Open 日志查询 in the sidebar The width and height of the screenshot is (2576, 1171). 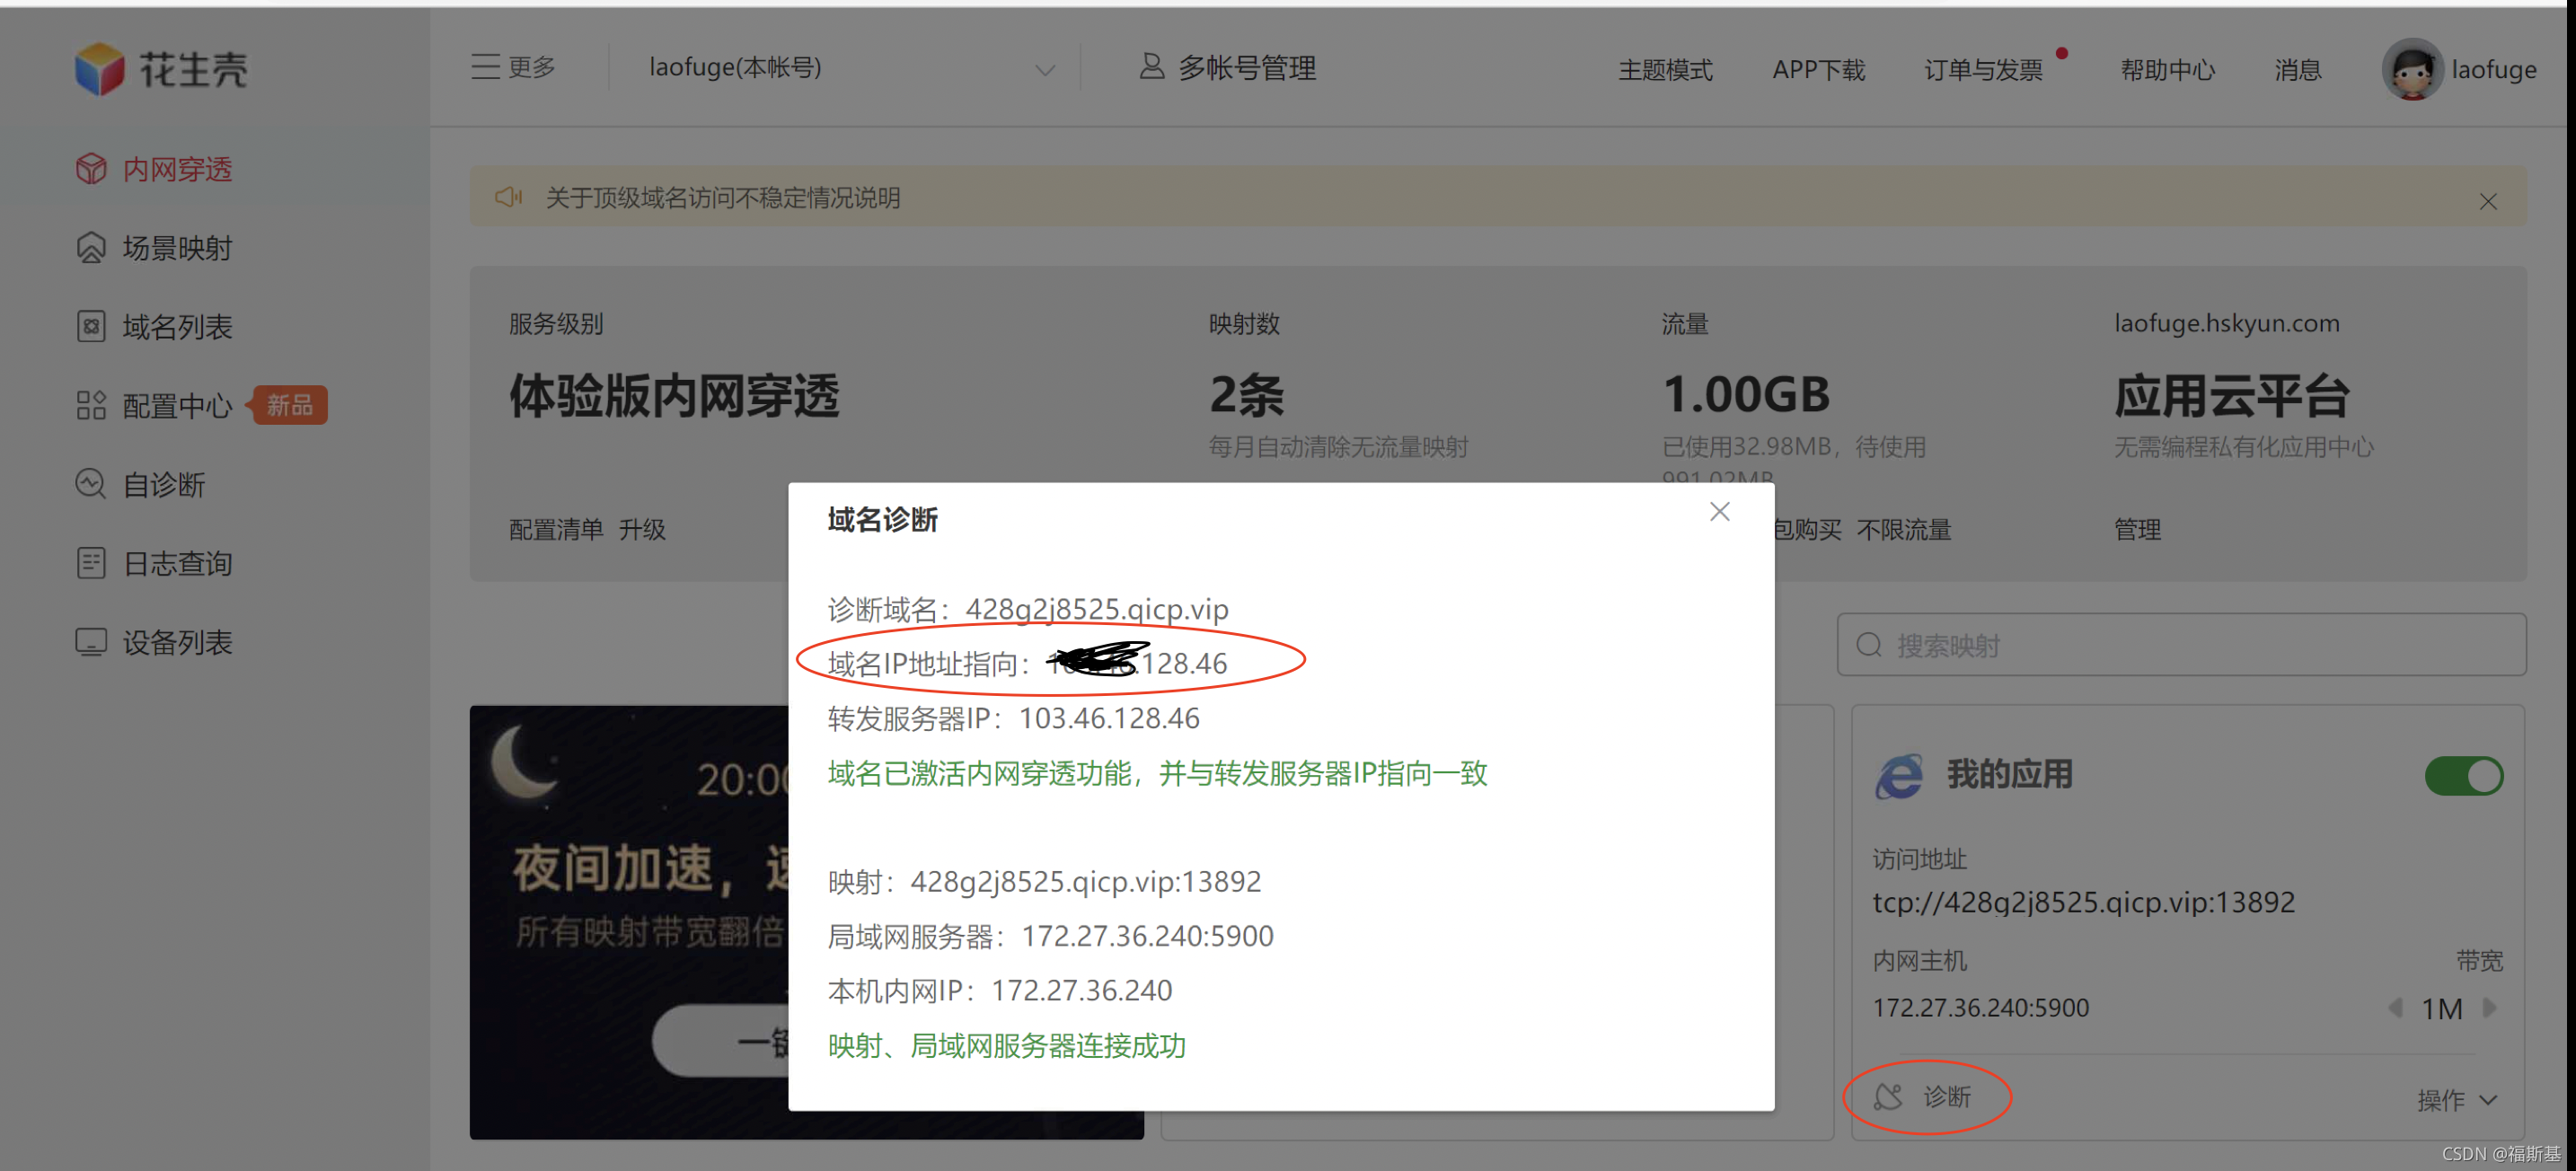(x=154, y=564)
